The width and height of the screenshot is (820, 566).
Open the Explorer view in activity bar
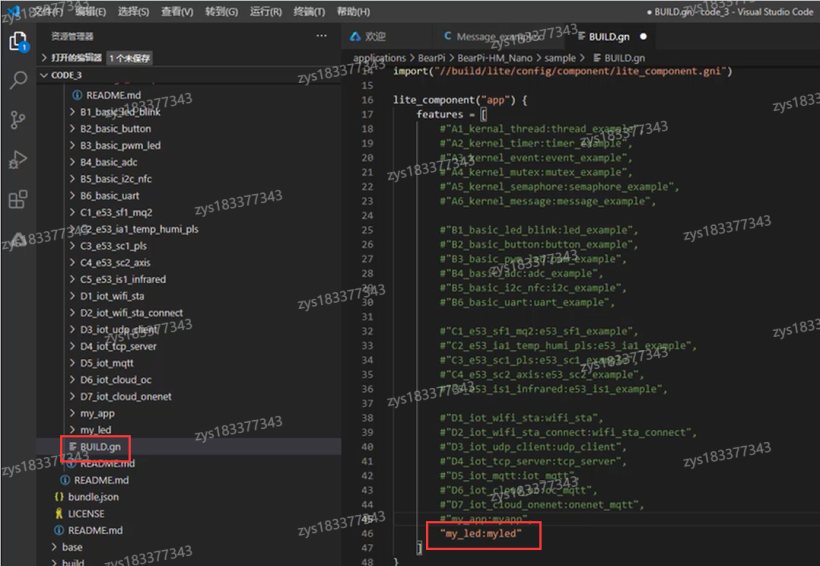click(18, 41)
